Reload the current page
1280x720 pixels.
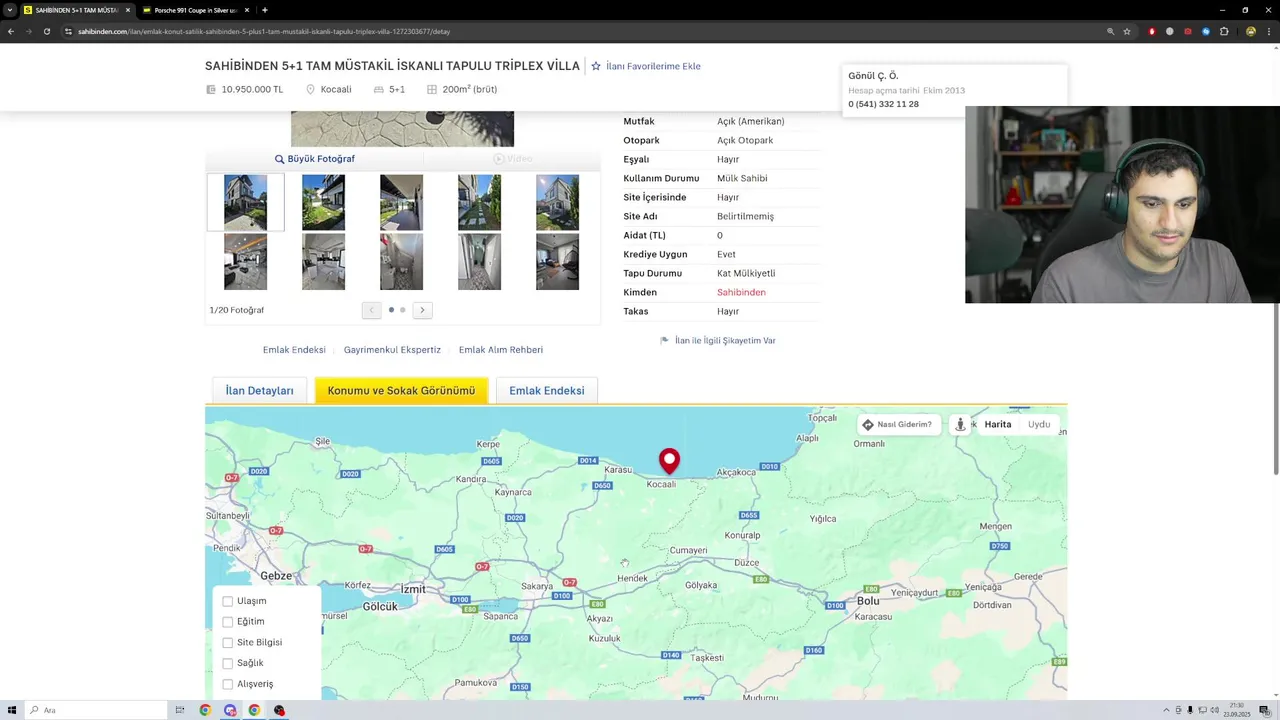tap(46, 31)
